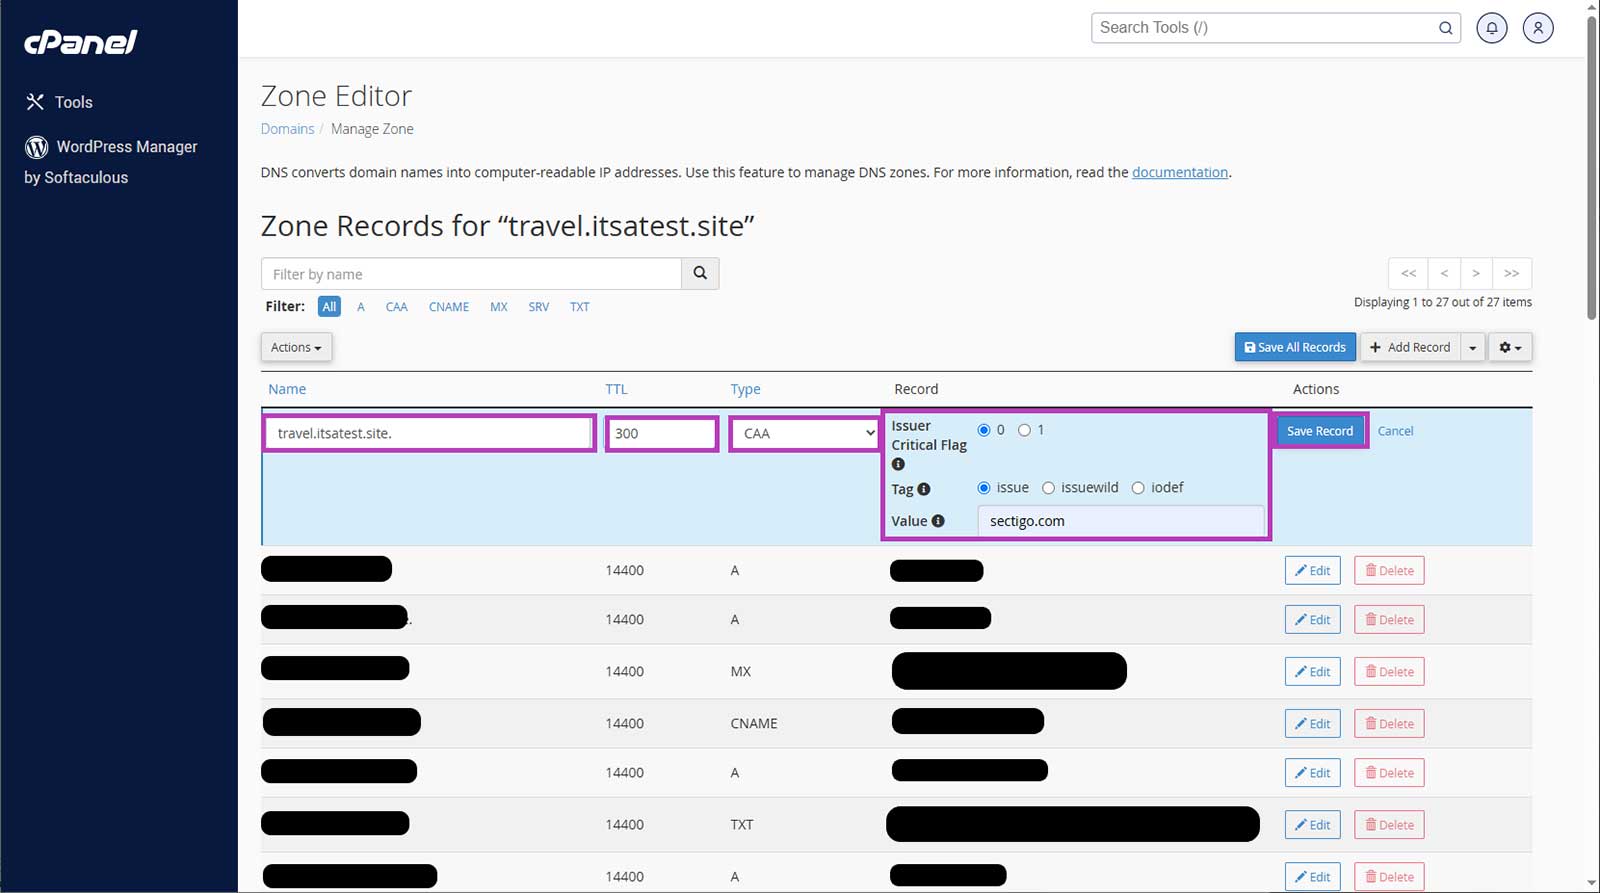Screen dimensions: 1600x893
Task: Click the filter search magnifier button
Action: (700, 273)
